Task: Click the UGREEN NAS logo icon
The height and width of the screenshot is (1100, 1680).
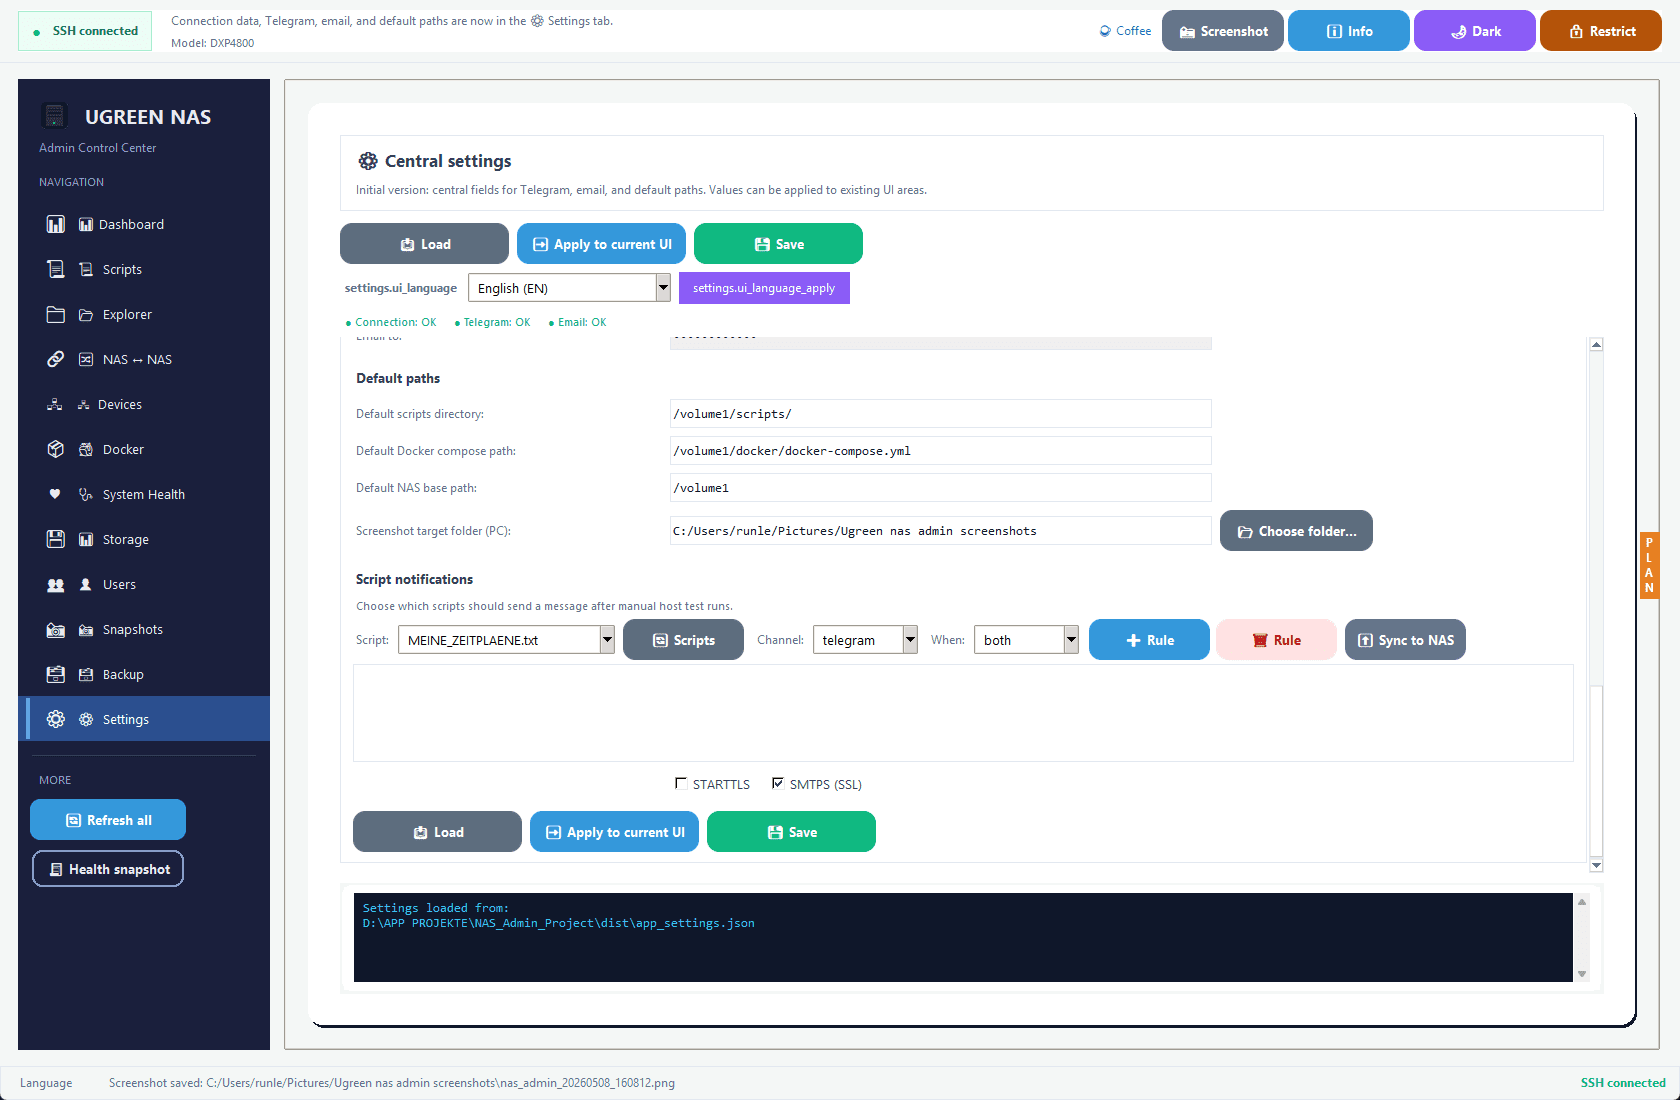Action: tap(55, 116)
